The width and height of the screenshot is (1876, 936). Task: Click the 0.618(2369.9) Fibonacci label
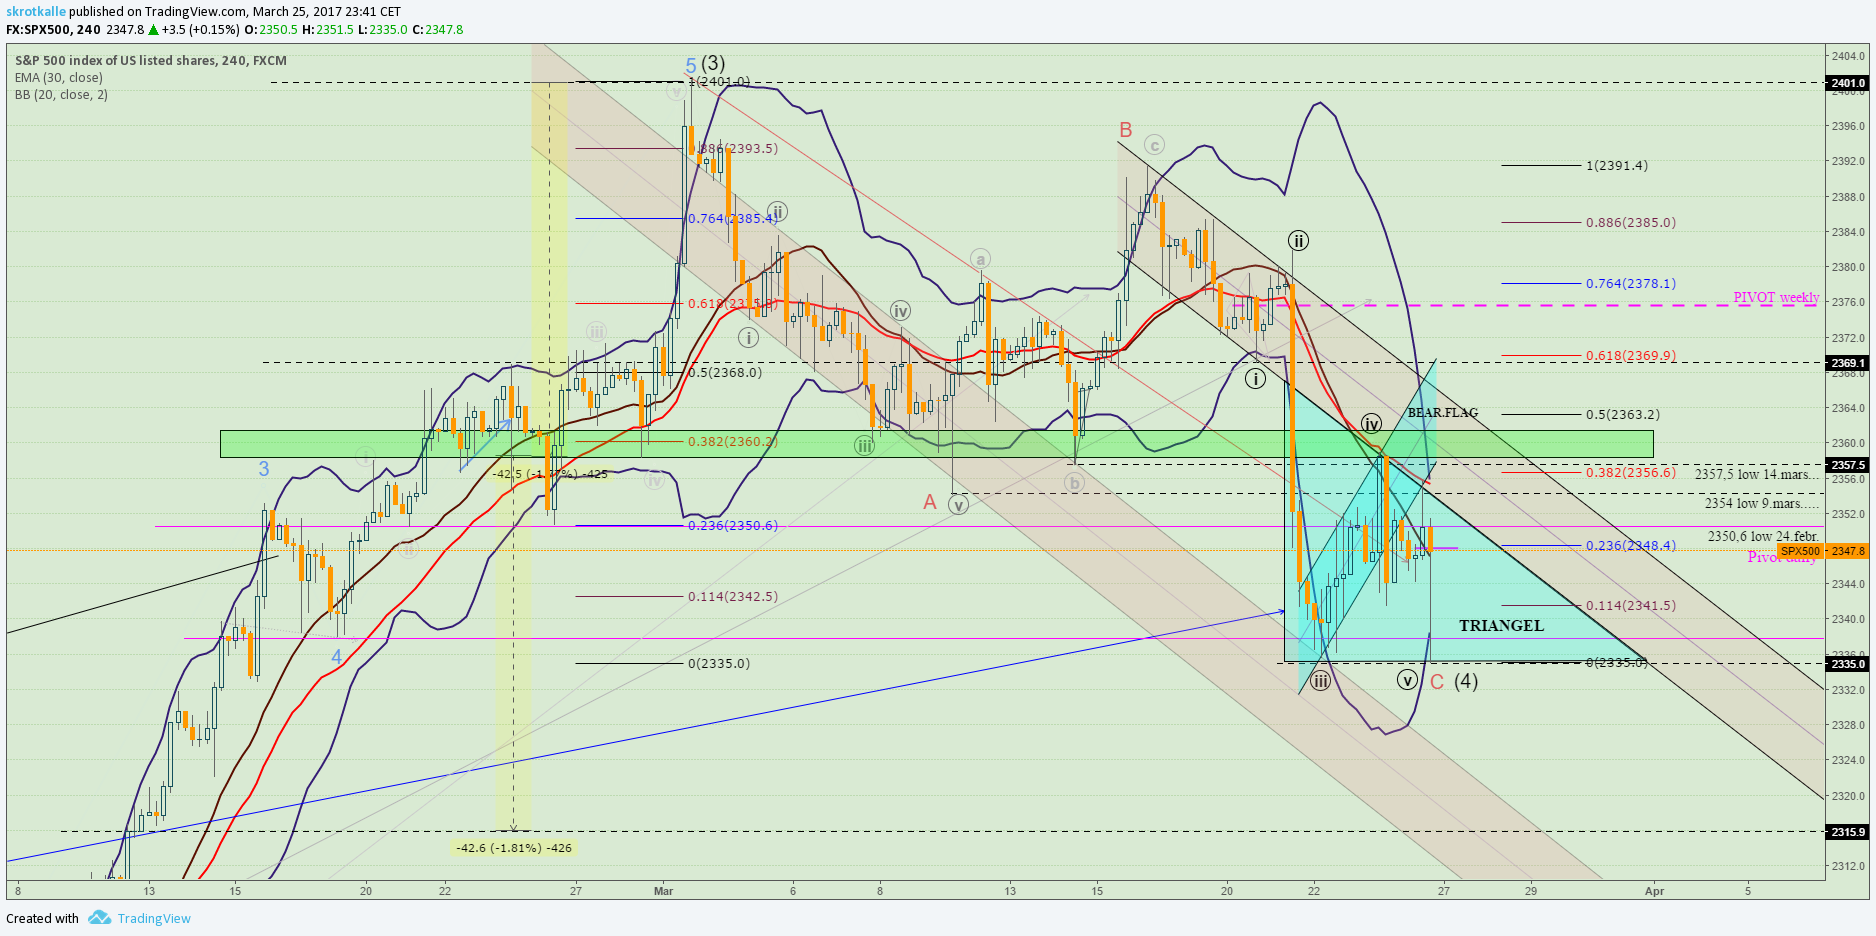tap(1631, 356)
